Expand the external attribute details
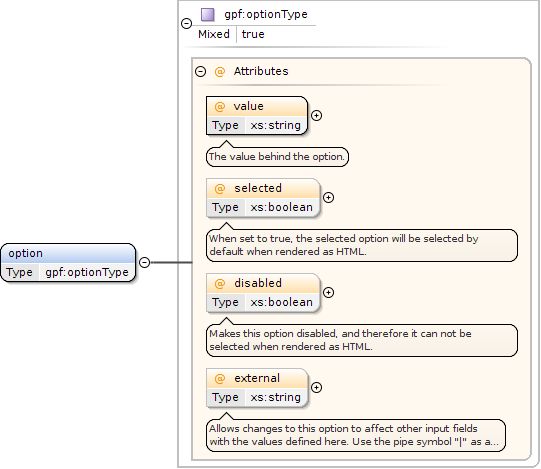 point(316,387)
